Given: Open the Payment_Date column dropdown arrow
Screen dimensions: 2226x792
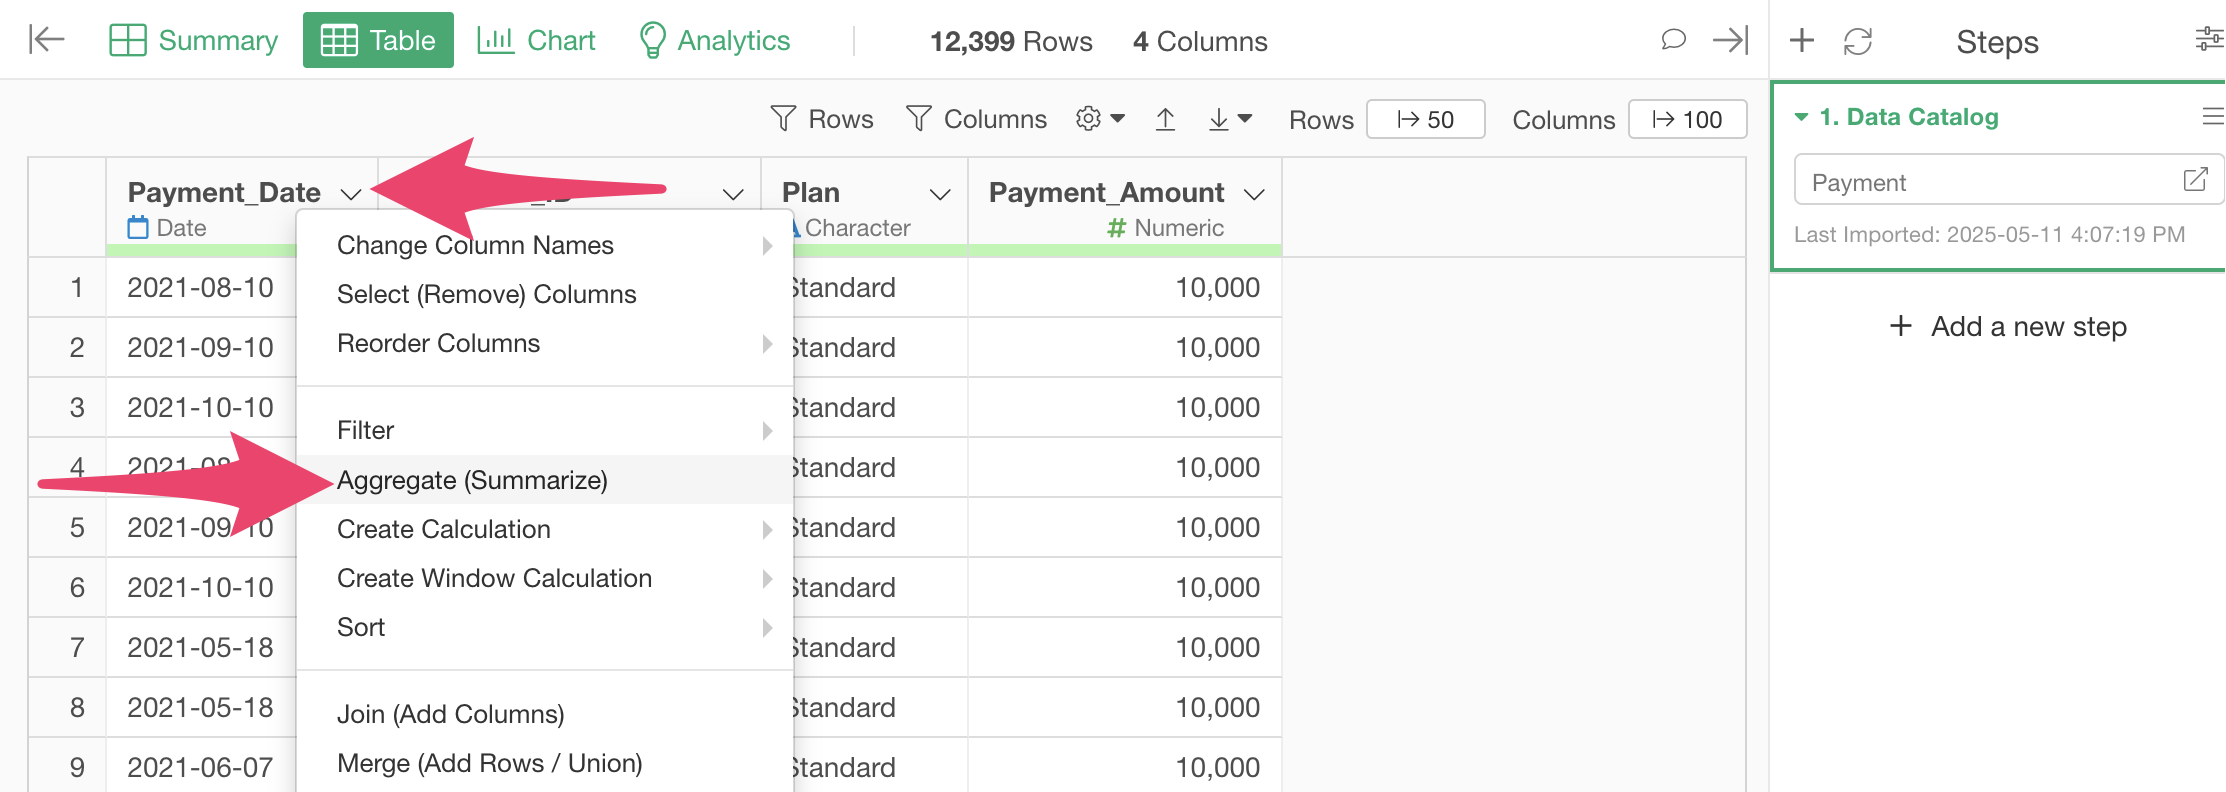Looking at the screenshot, I should (350, 193).
